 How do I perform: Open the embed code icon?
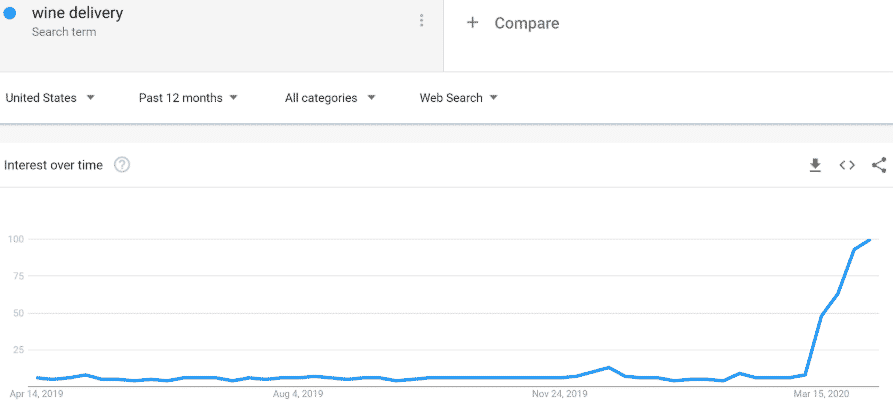click(x=847, y=165)
